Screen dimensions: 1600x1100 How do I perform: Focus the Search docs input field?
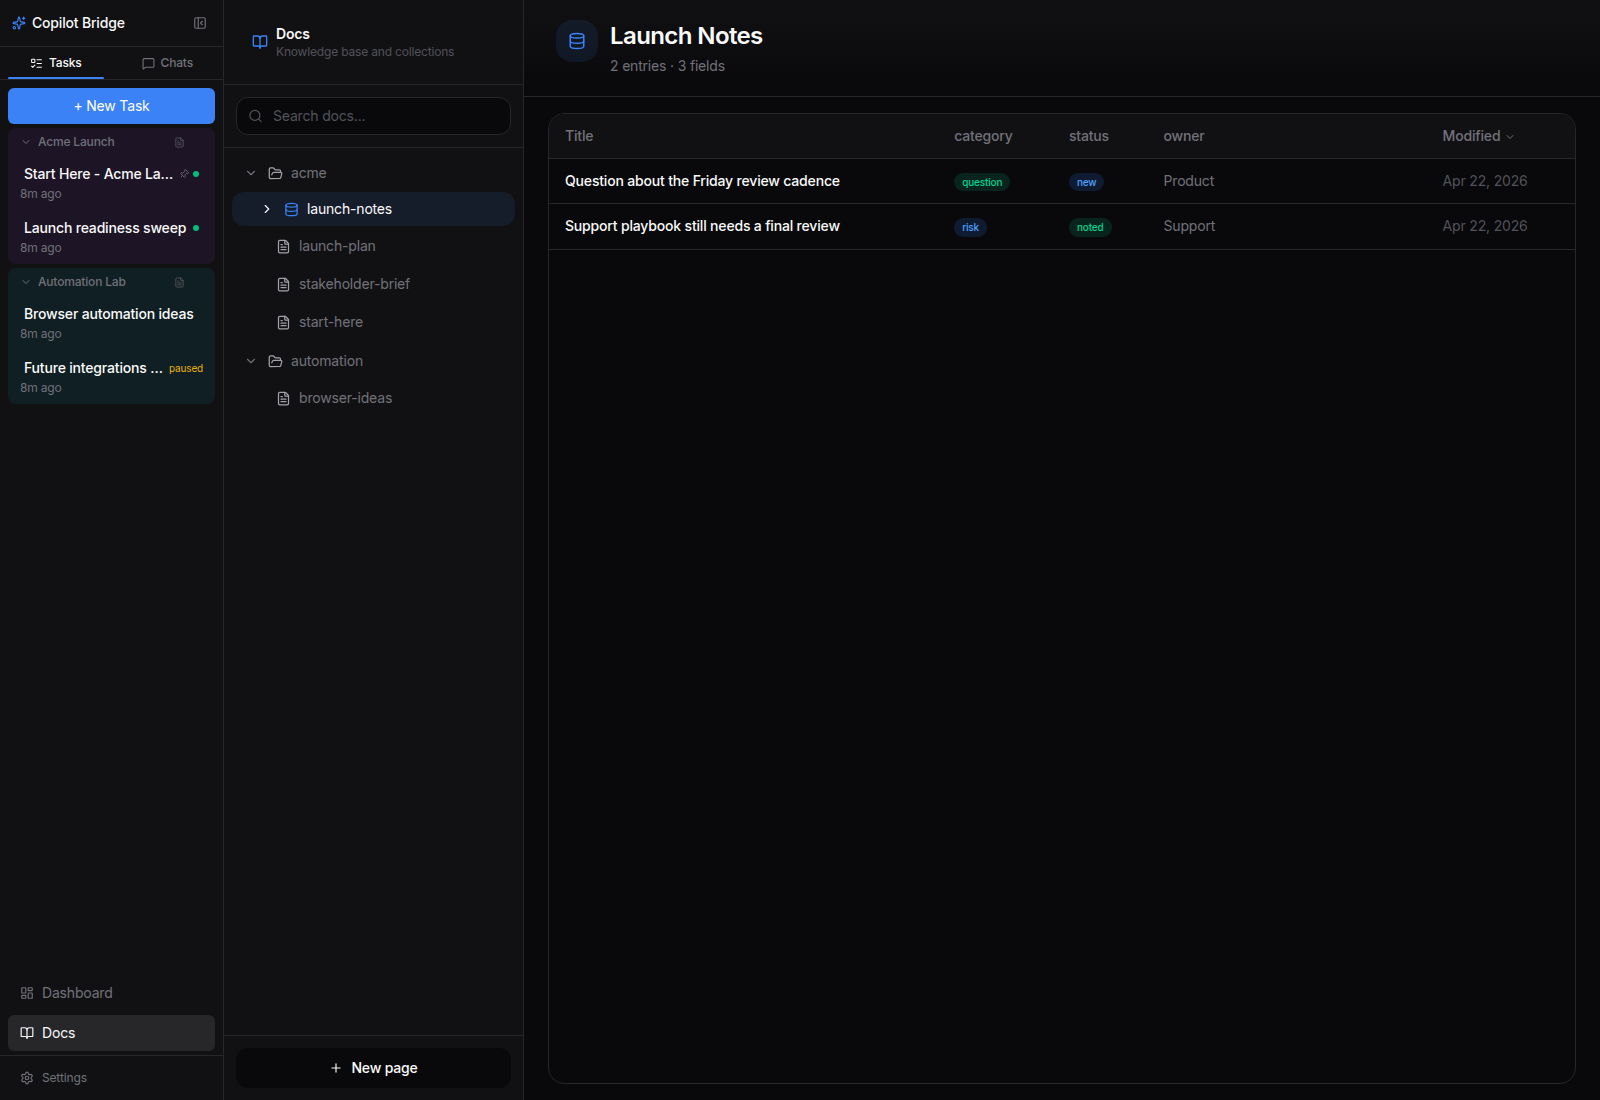(x=373, y=116)
